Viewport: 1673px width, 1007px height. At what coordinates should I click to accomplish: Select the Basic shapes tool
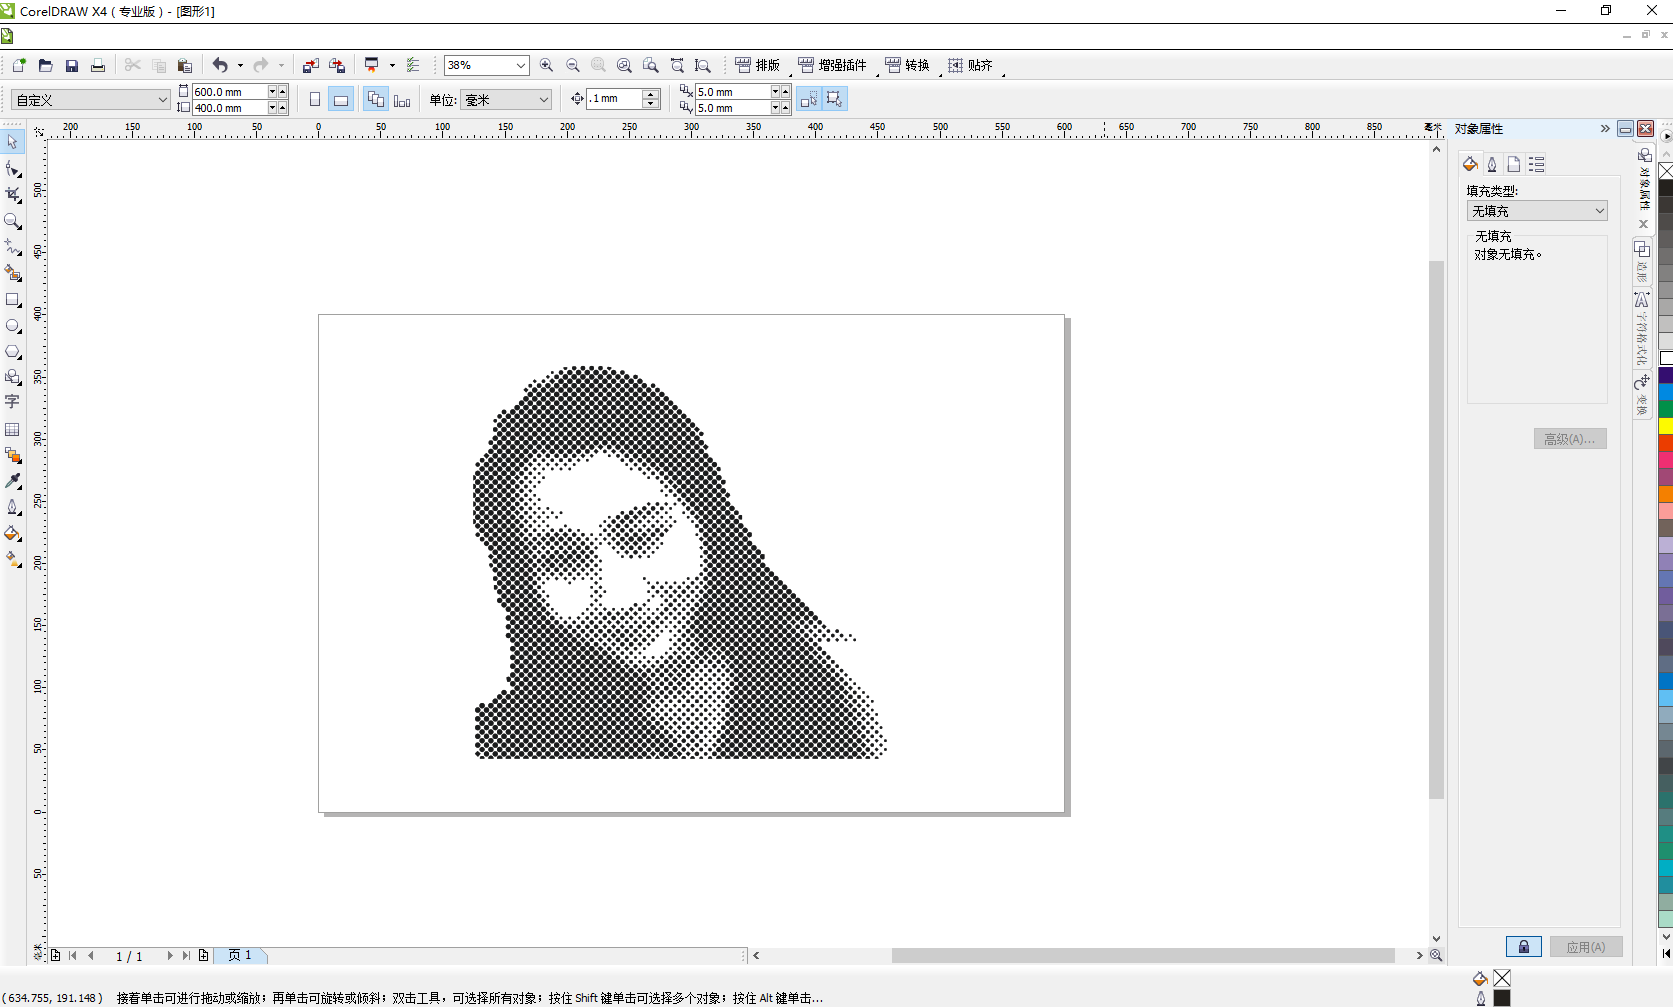(x=13, y=377)
